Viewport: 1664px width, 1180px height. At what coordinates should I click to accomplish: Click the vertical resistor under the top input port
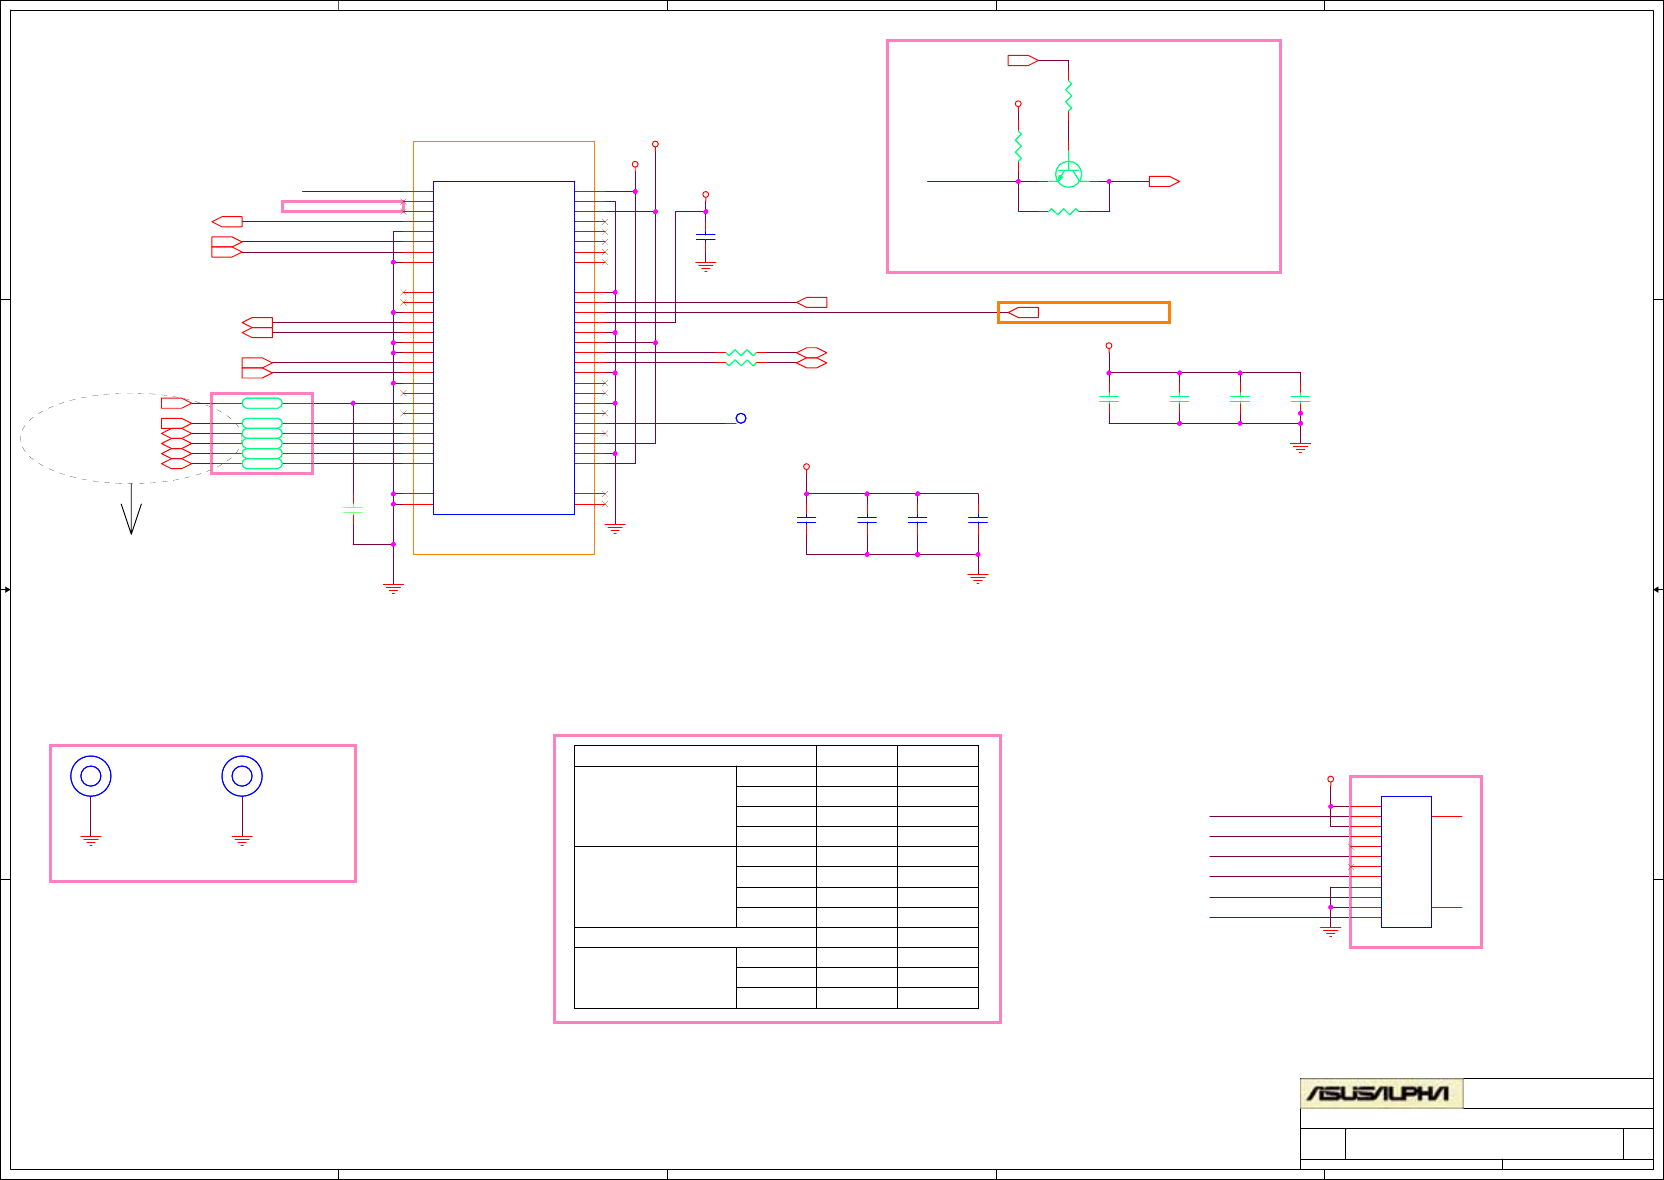[1068, 96]
